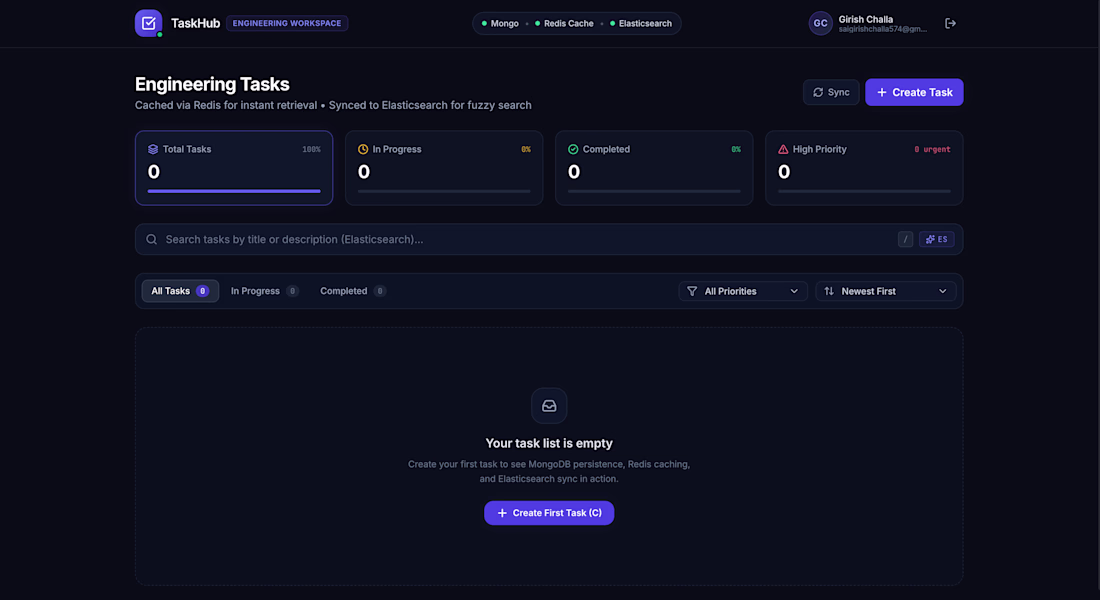Click the Girish Challa user name
1100x600 pixels.
(866, 19)
